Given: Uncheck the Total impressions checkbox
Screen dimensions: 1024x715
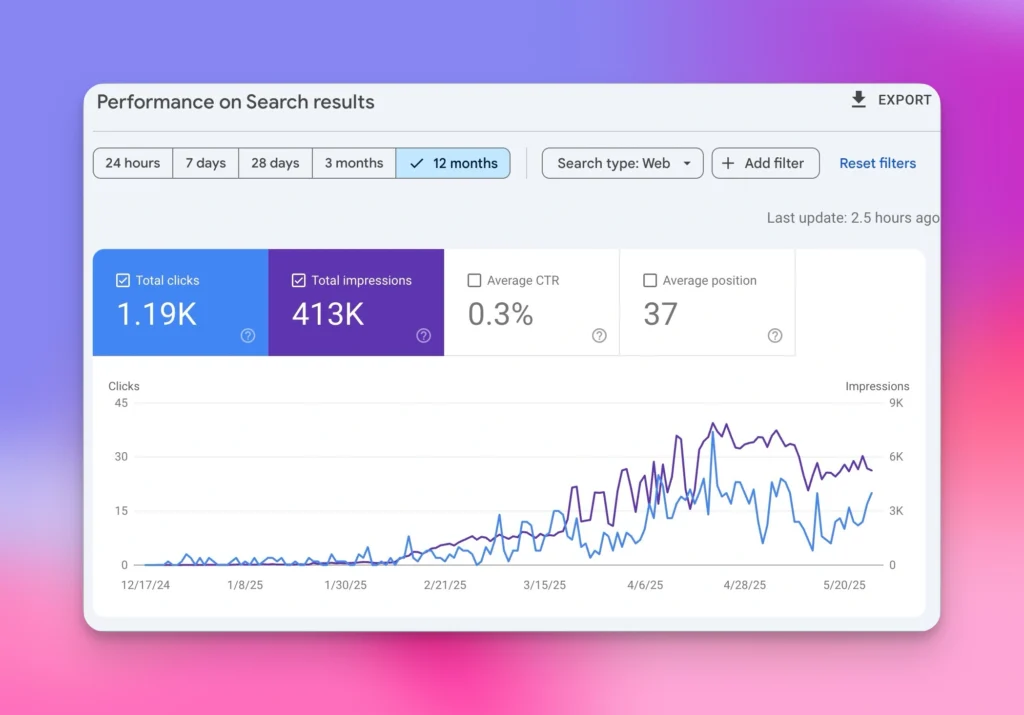Looking at the screenshot, I should coord(299,281).
